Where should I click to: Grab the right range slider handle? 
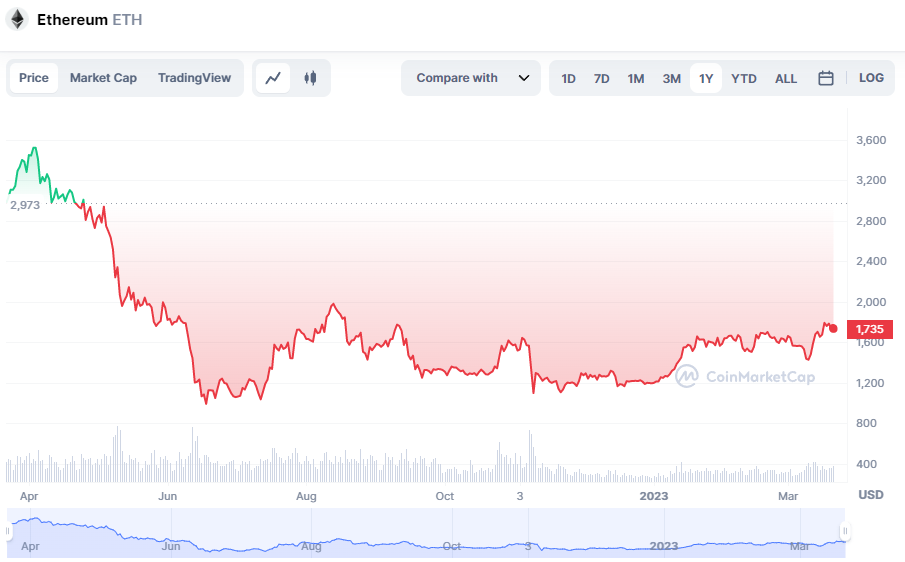[x=845, y=530]
